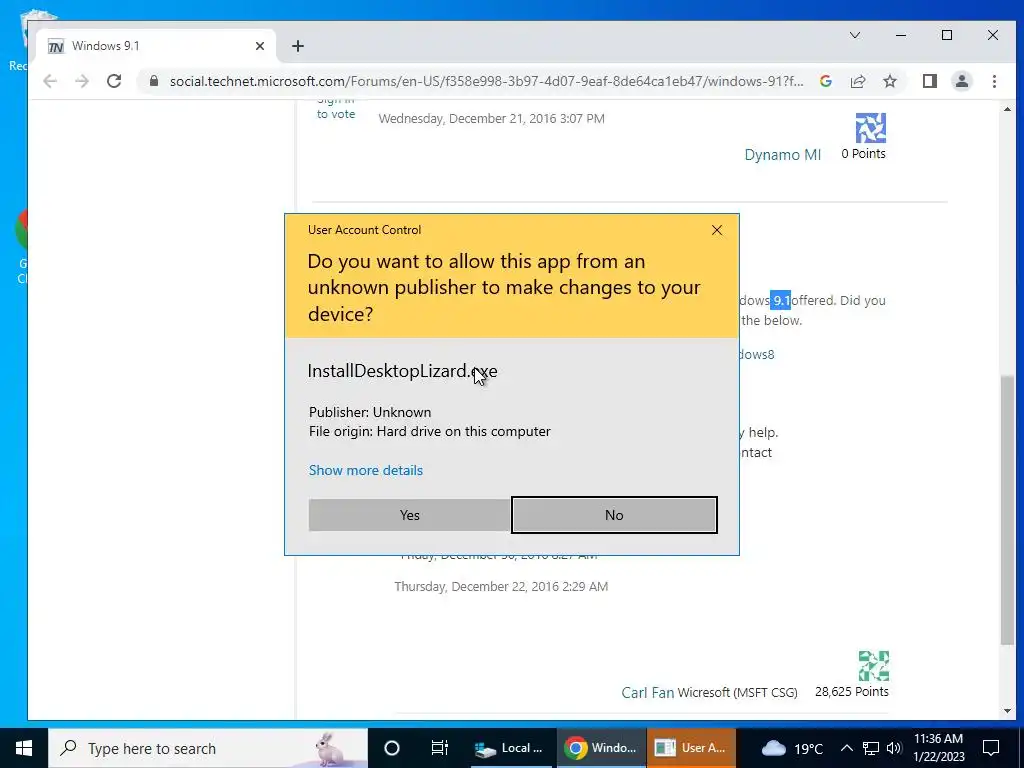Screen dimensions: 1024x768
Task: Open Cortana circle icon
Action: coord(391,748)
